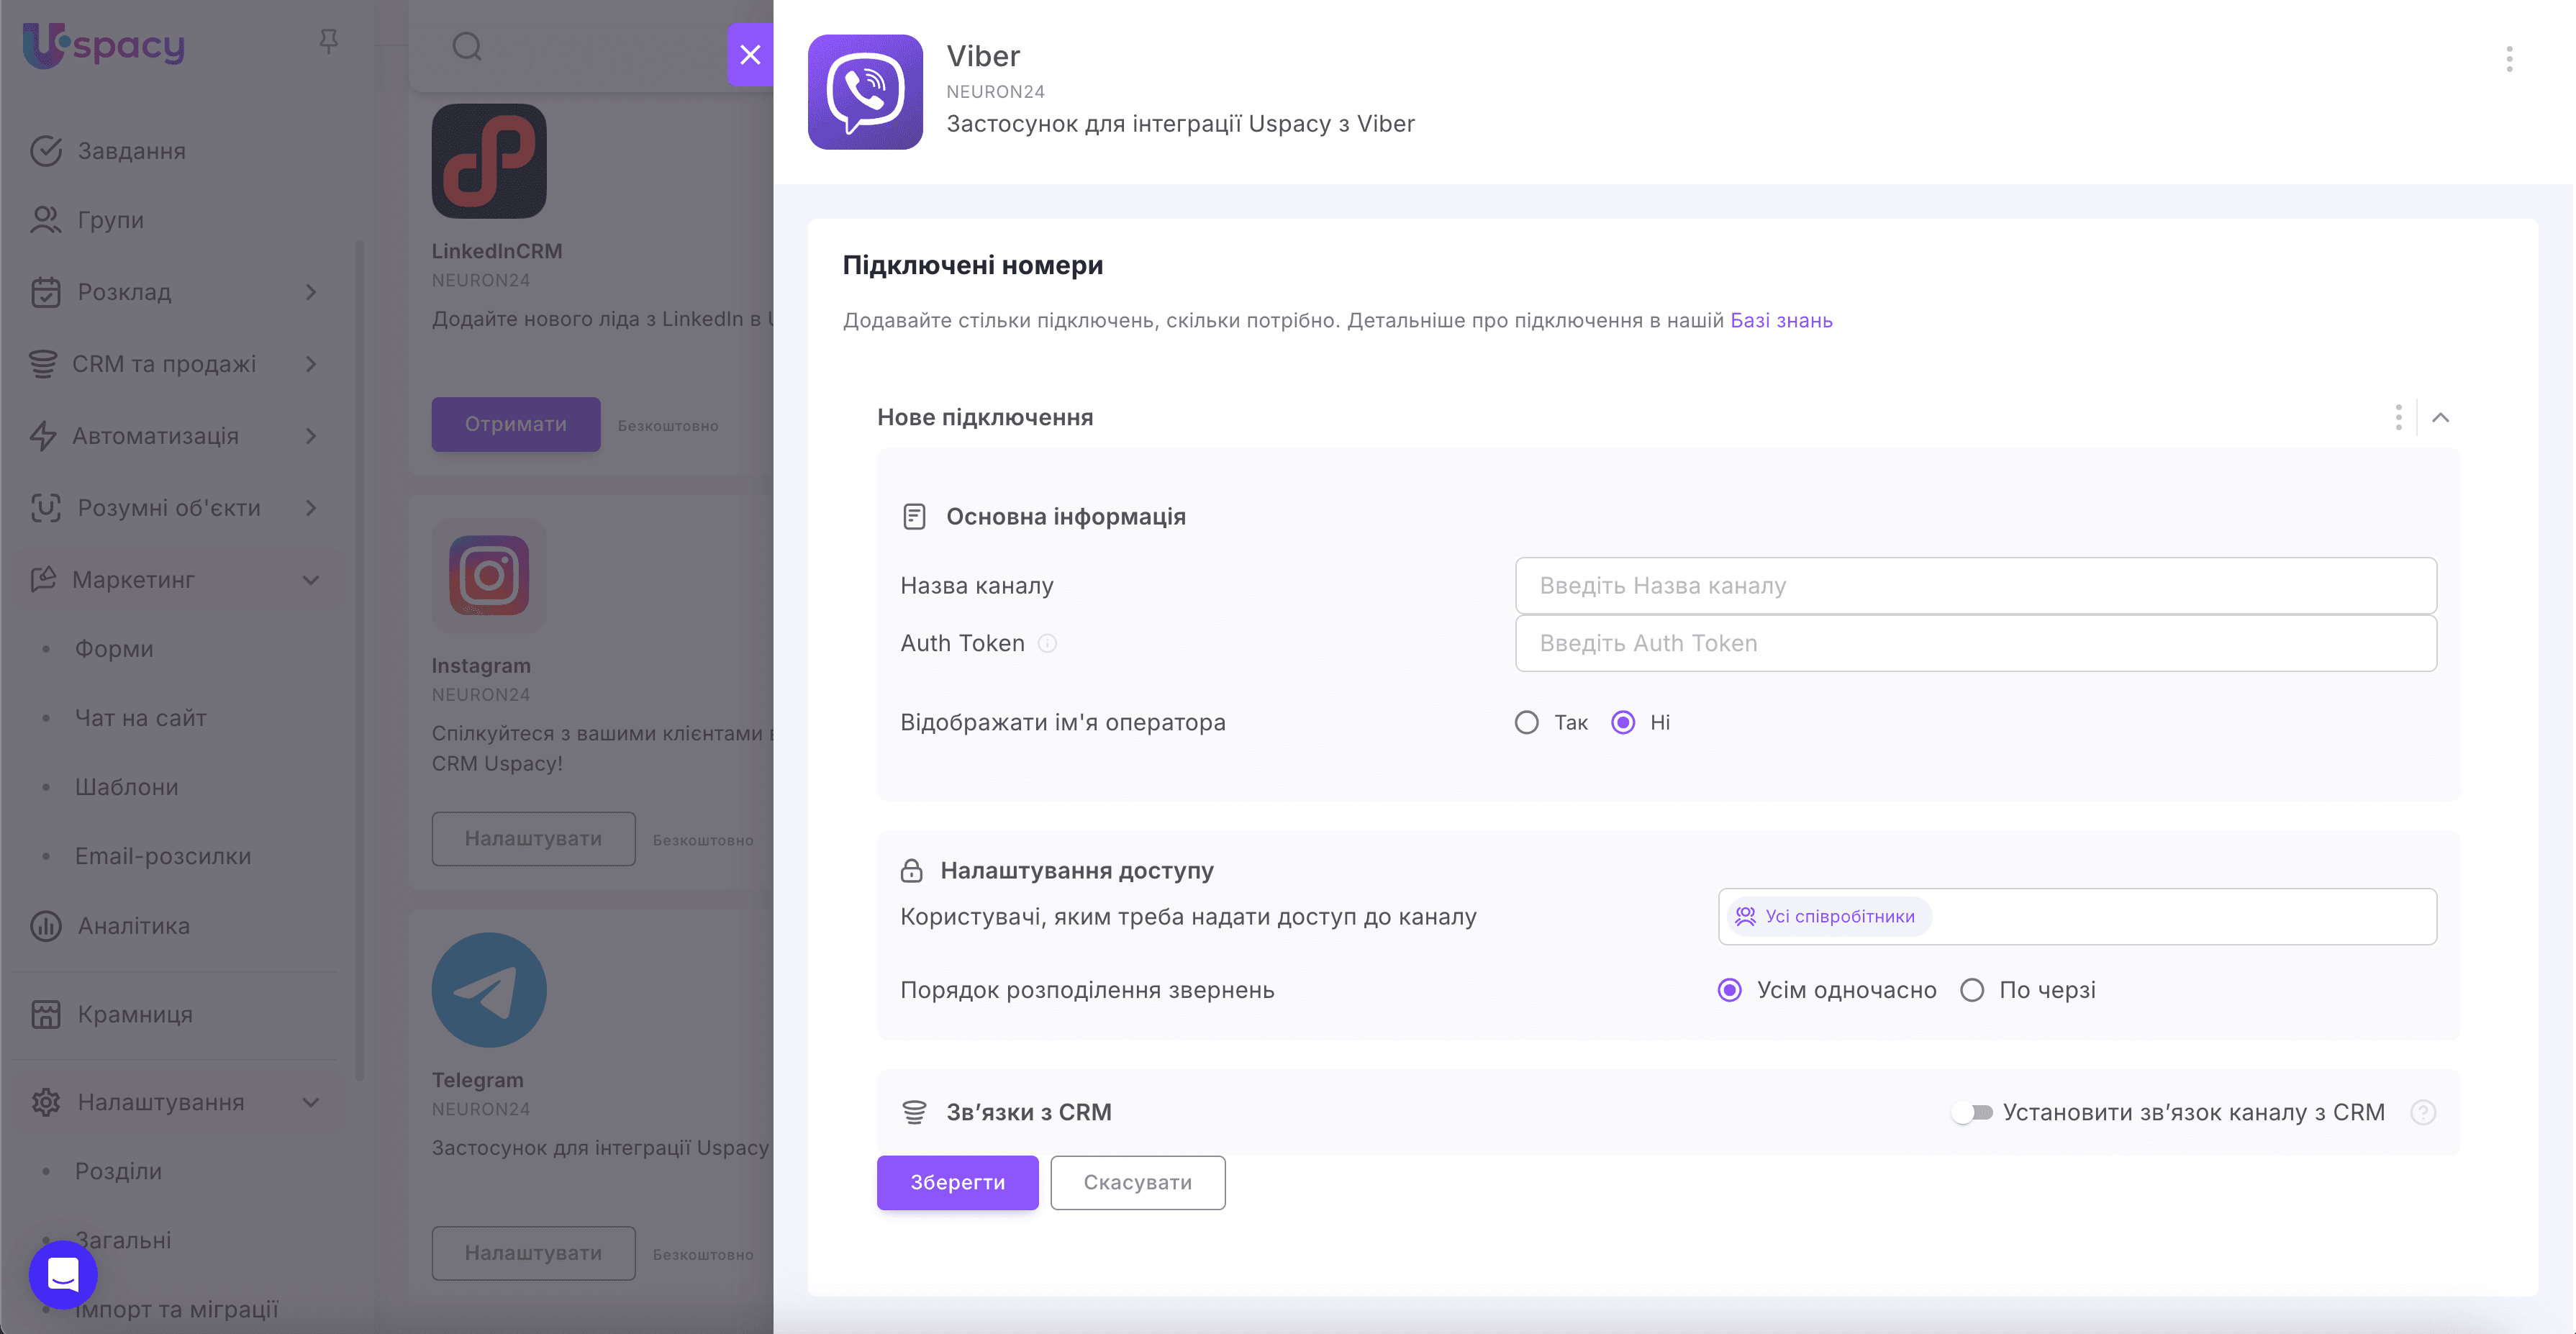Open the Аналітика panel icon
2576x1334 pixels.
coord(45,925)
